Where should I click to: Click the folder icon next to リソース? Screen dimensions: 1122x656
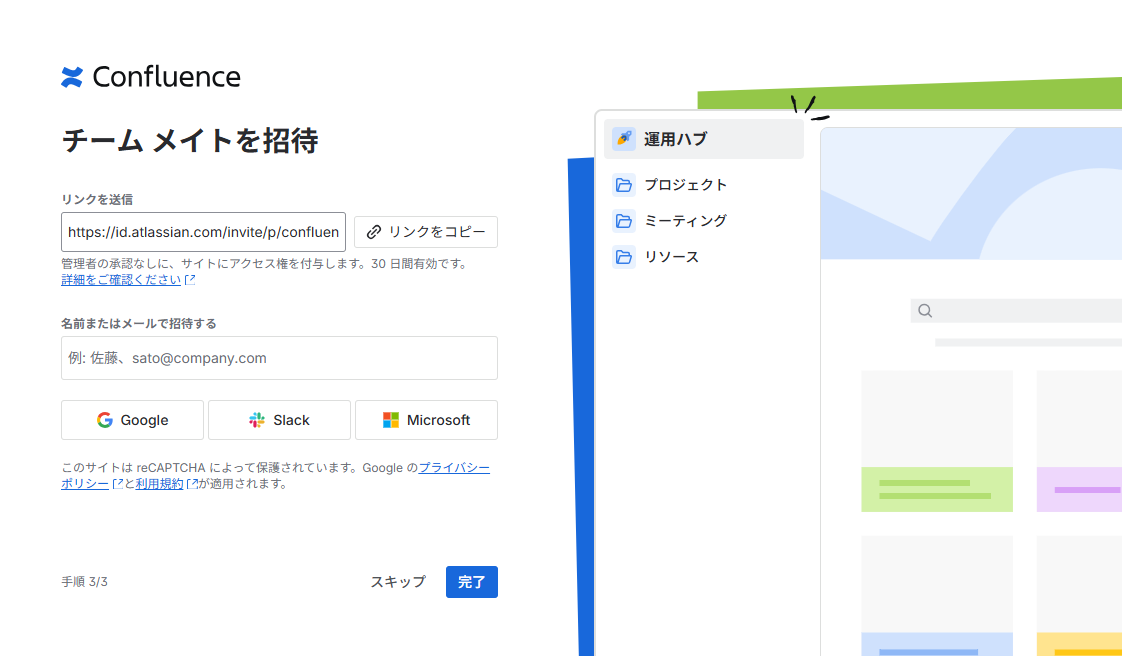coord(624,257)
